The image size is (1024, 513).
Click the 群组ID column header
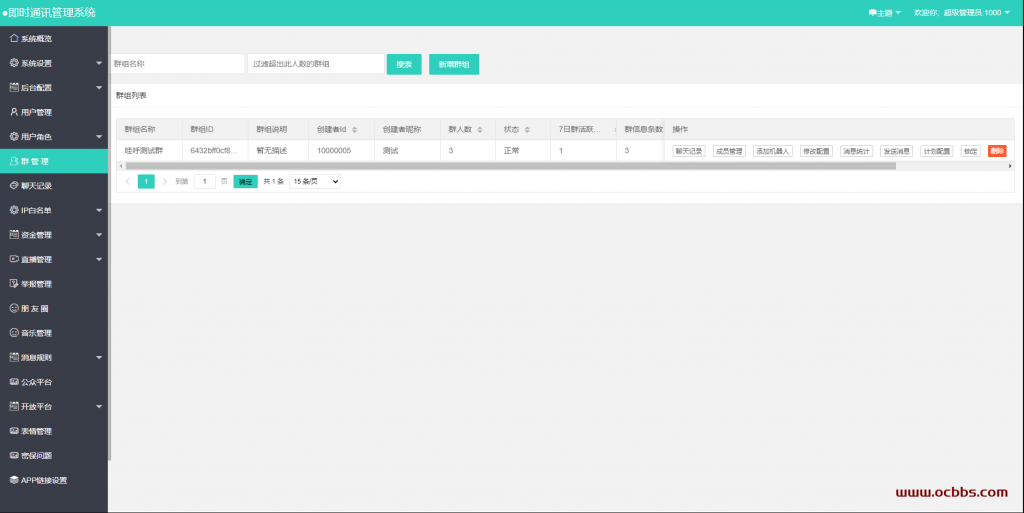click(x=215, y=129)
